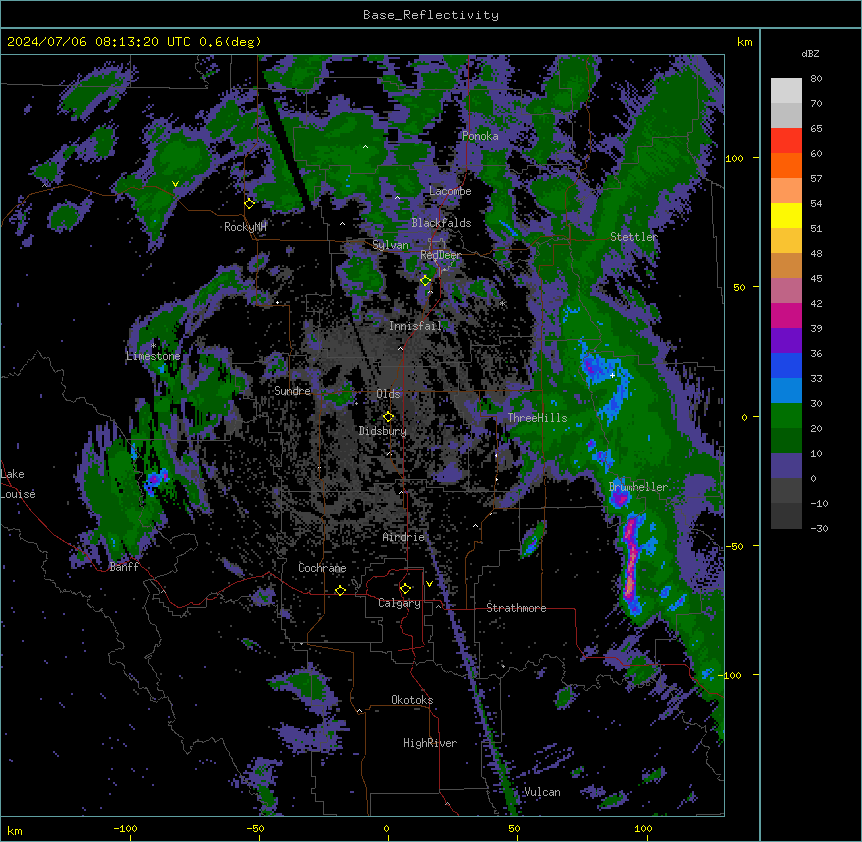Viewport: 862px width, 842px height.
Task: Select the green 20-30 dBZ legend swatch
Action: click(786, 416)
